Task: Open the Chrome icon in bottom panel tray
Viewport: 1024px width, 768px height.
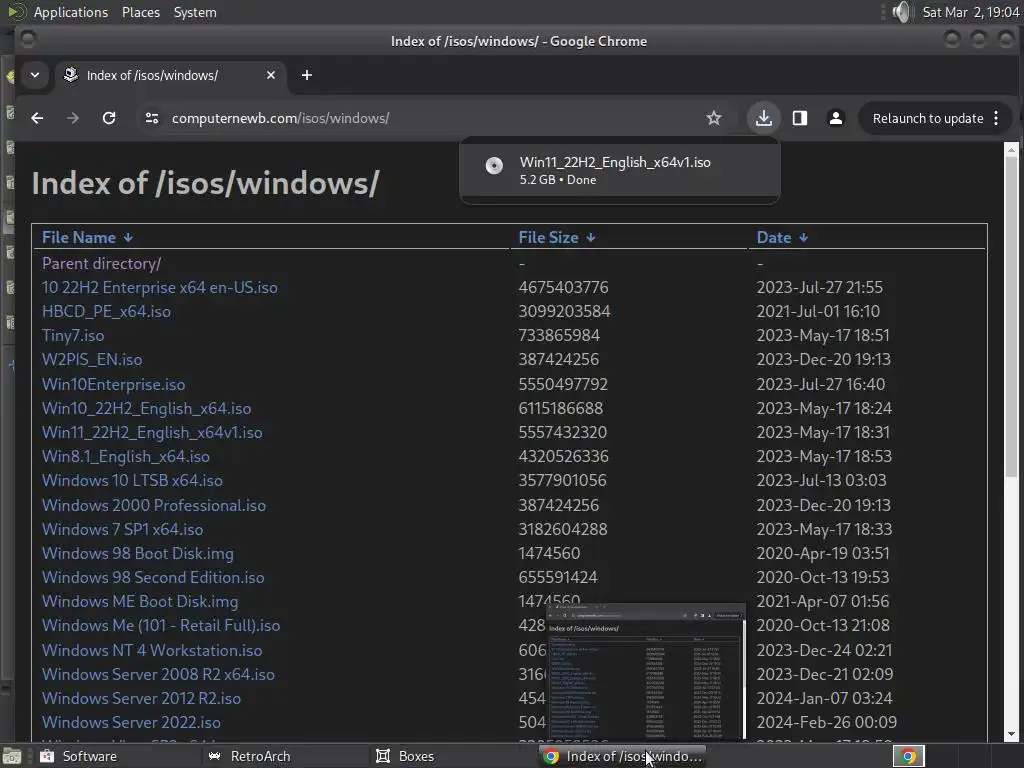Action: coord(908,756)
